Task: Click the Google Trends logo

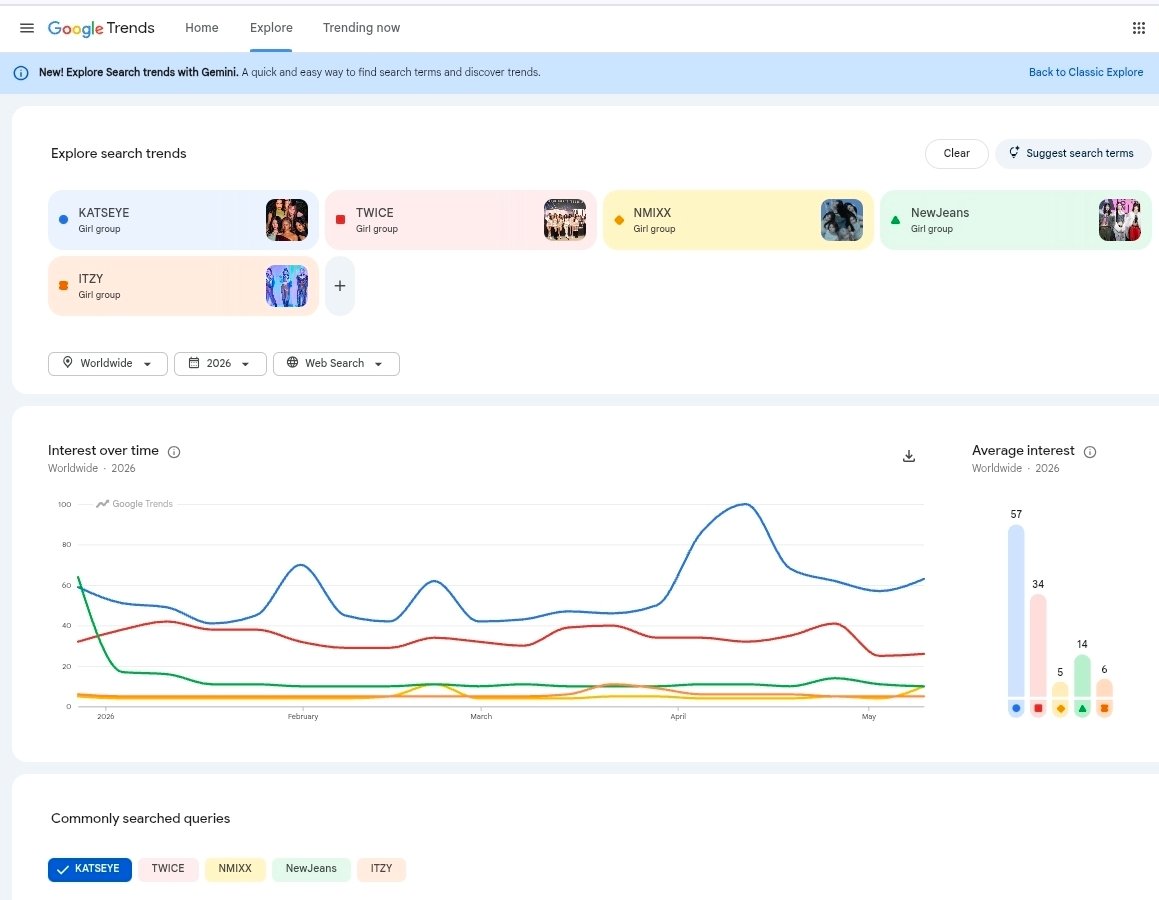Action: coord(101,28)
